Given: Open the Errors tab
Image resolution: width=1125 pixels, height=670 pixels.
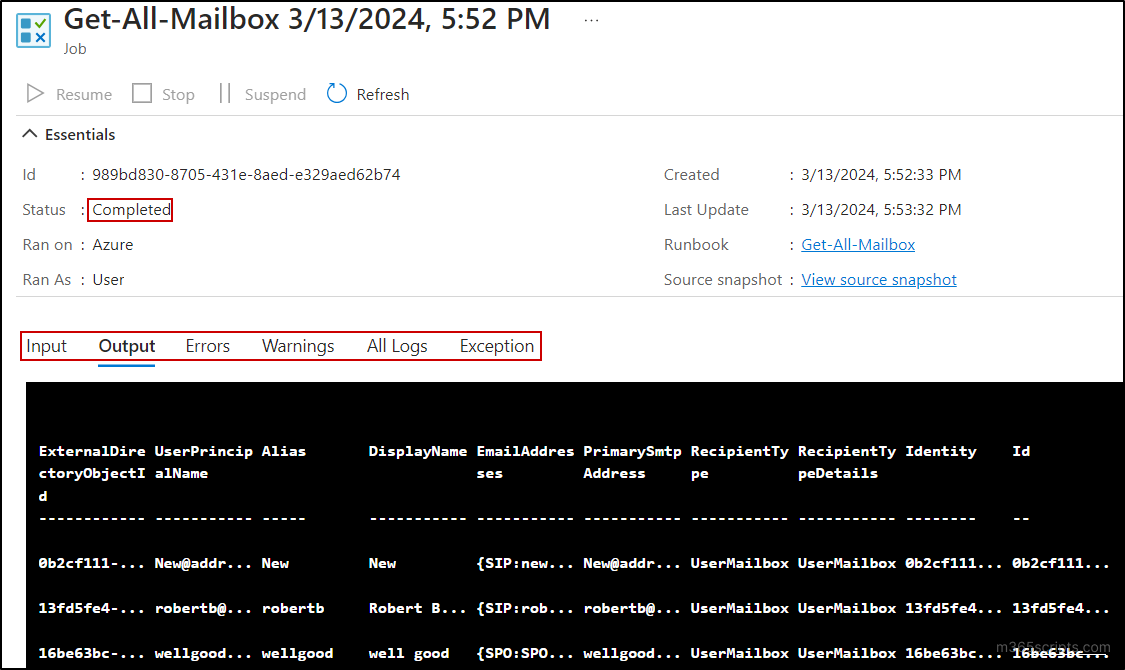Looking at the screenshot, I should pos(207,345).
